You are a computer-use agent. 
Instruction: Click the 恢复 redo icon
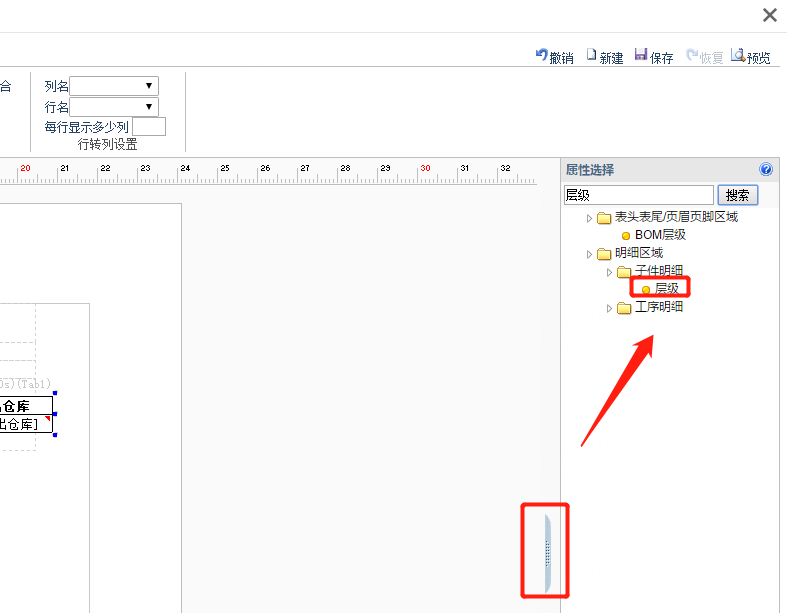pyautogui.click(x=692, y=55)
